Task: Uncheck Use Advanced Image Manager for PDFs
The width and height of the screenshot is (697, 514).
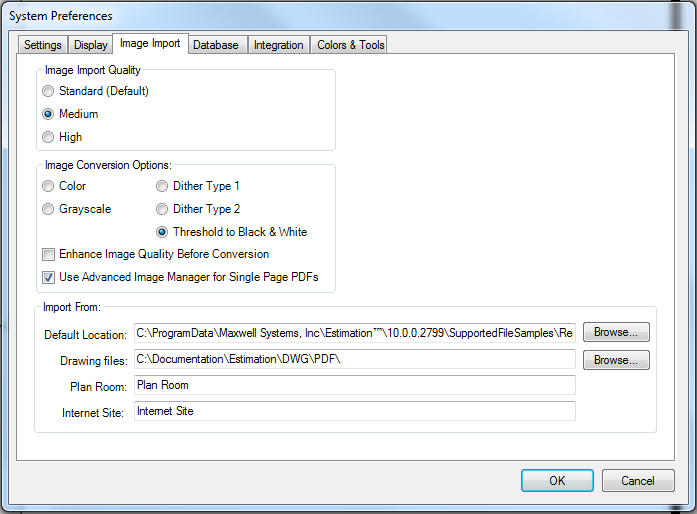Action: 49,277
